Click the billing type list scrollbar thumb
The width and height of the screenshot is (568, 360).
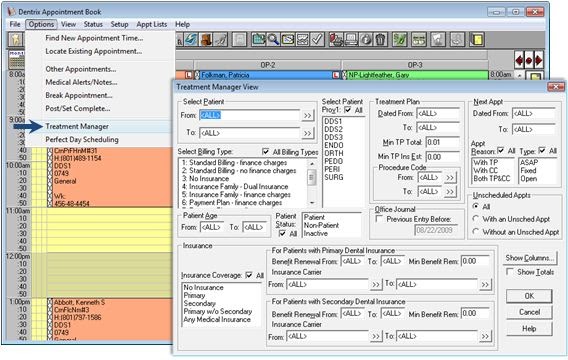(x=312, y=177)
